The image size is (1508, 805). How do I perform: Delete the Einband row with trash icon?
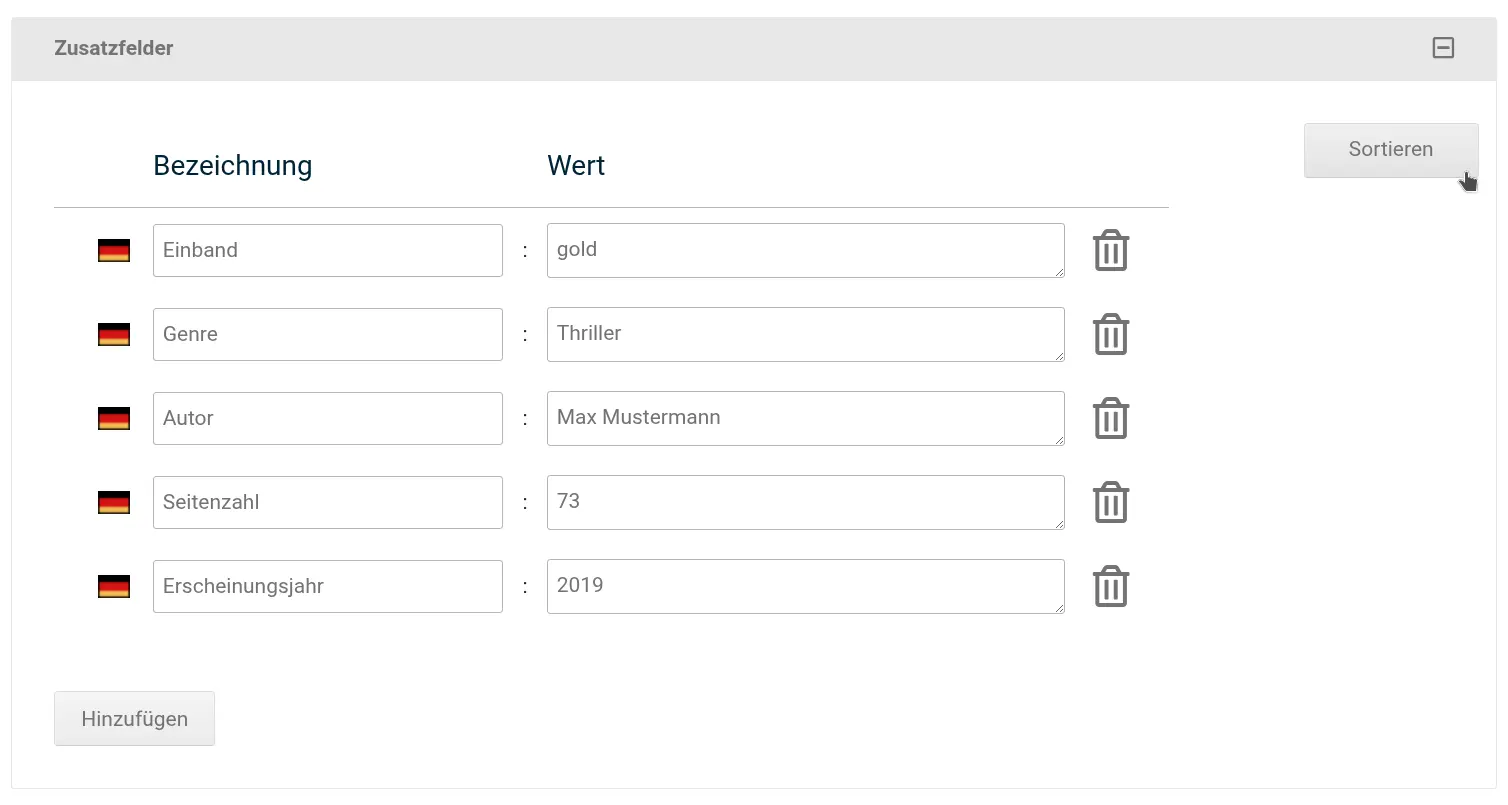pos(1111,250)
